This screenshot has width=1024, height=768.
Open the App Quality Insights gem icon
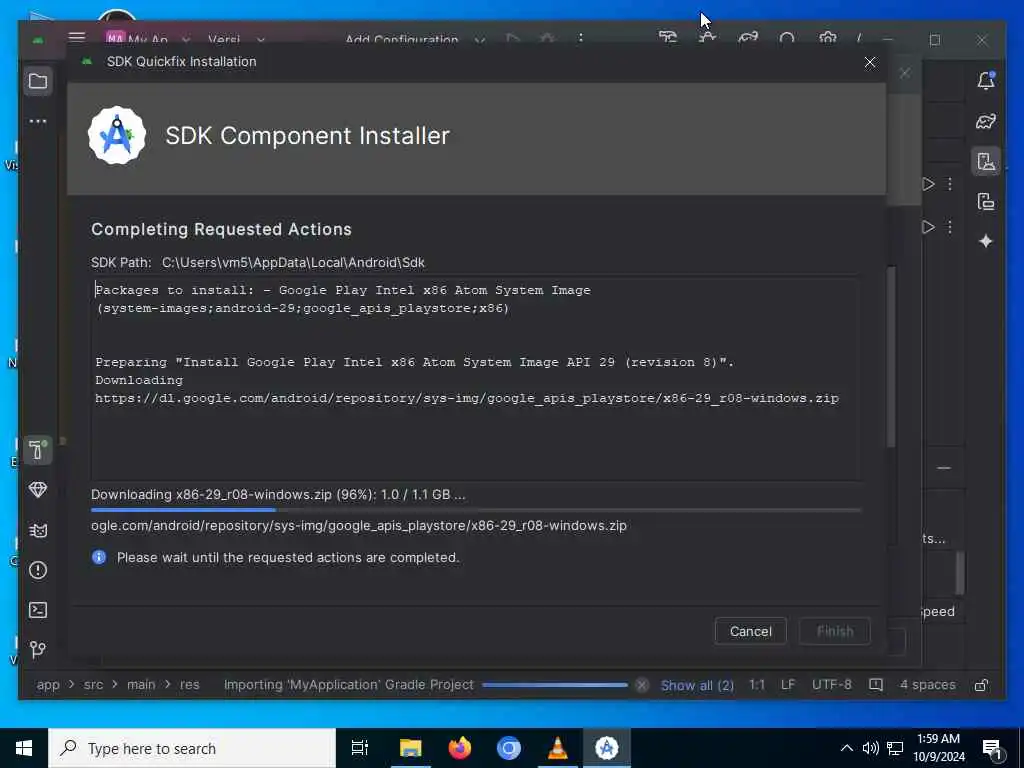click(x=38, y=490)
